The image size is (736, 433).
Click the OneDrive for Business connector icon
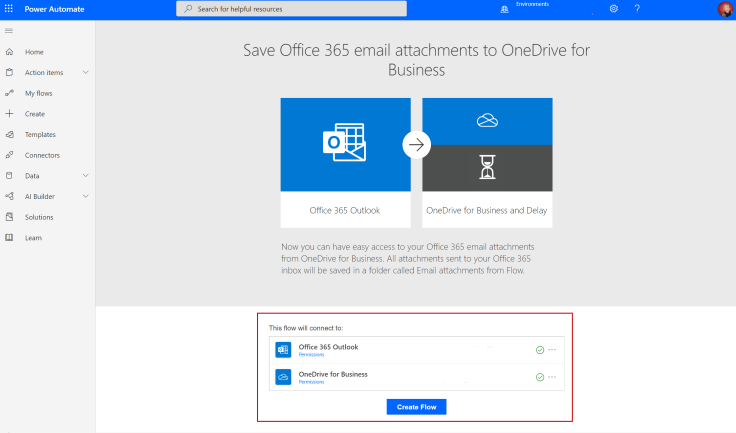283,377
